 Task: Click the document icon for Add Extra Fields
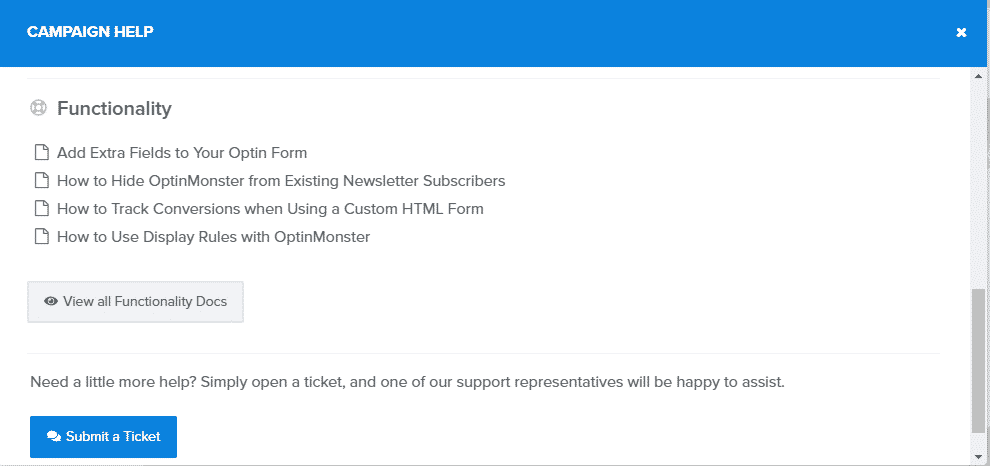pos(41,153)
